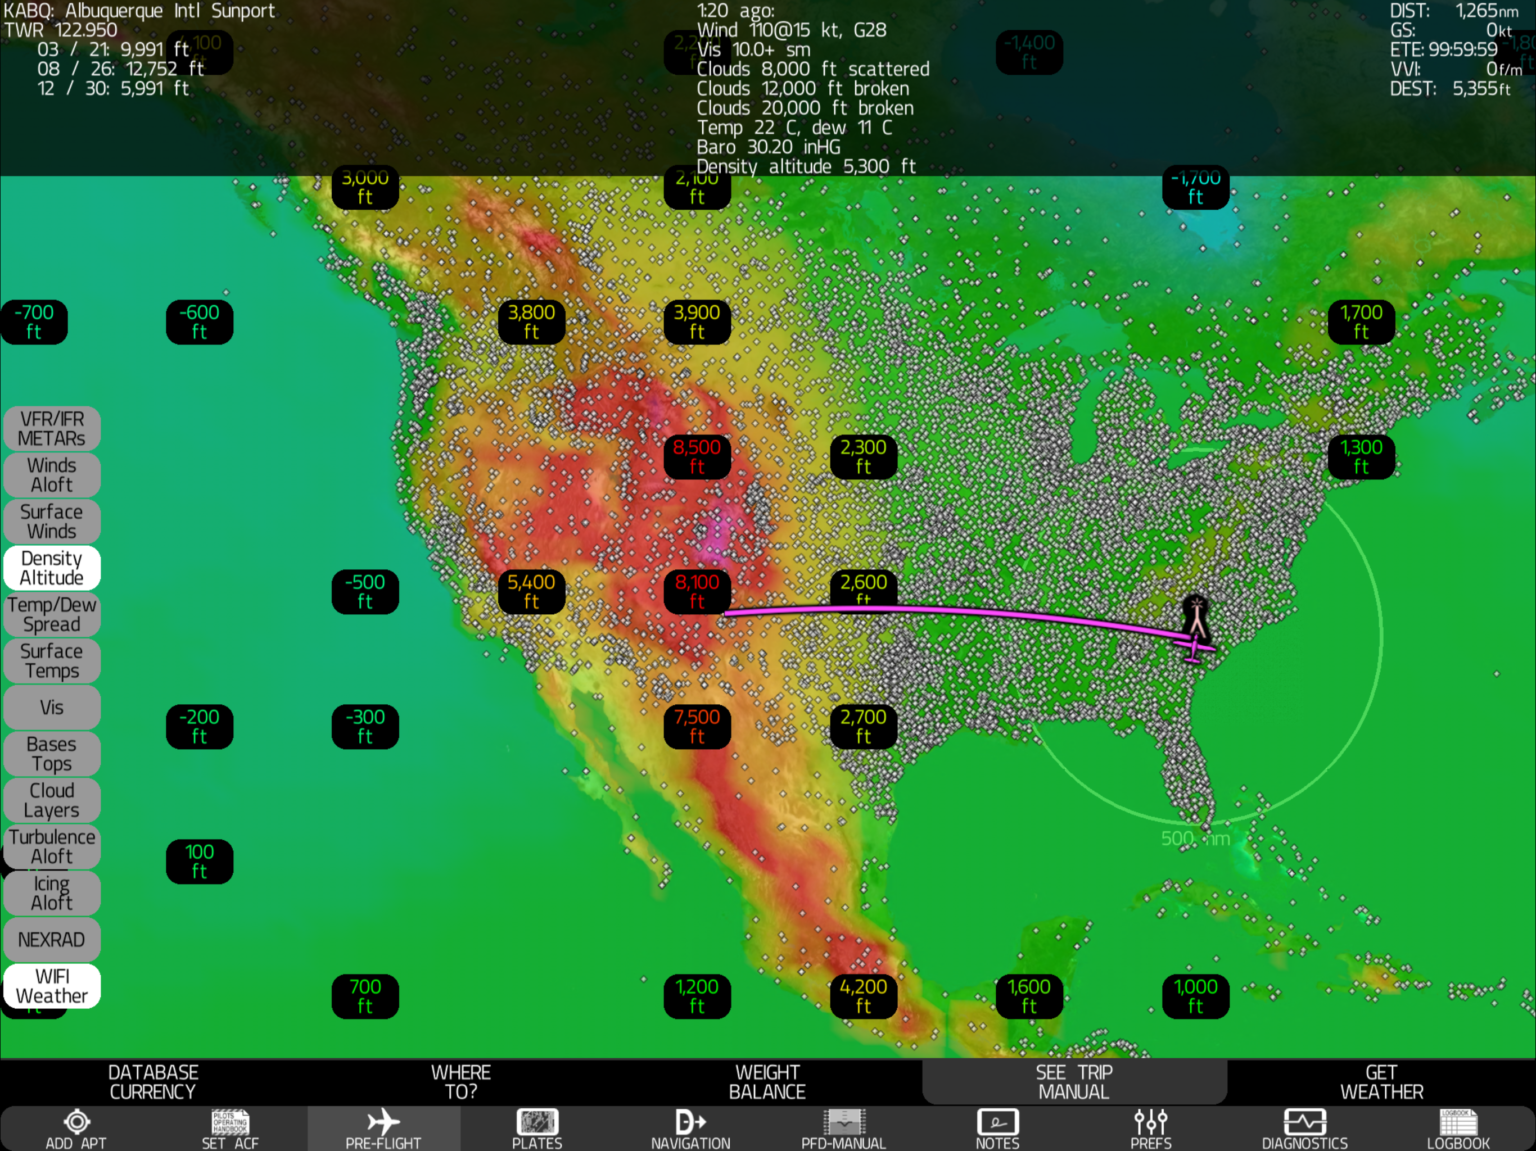Open the PFD-MANUAL display
The height and width of the screenshot is (1151, 1536).
(843, 1127)
